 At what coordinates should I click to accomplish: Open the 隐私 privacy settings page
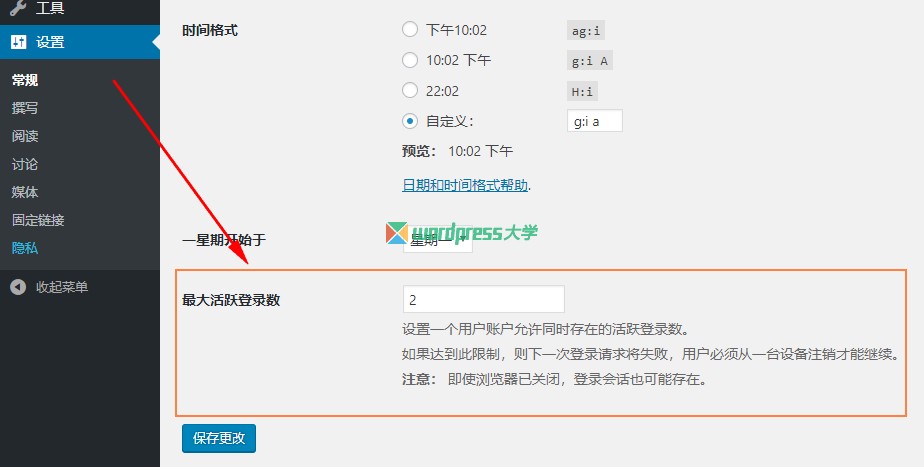25,248
